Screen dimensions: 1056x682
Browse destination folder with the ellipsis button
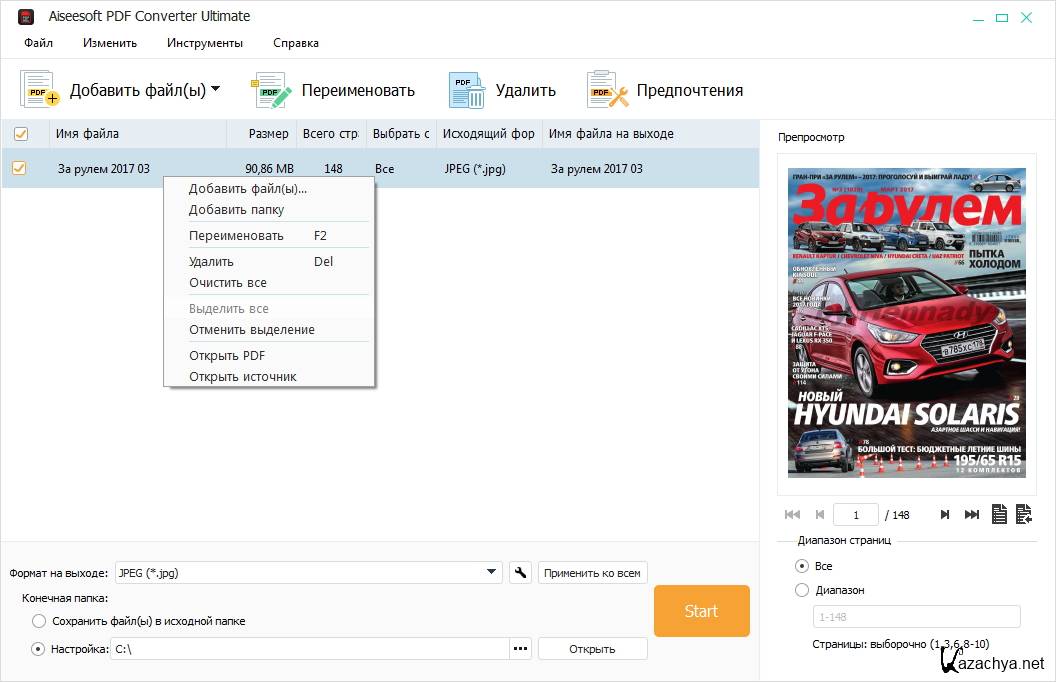pyautogui.click(x=520, y=649)
